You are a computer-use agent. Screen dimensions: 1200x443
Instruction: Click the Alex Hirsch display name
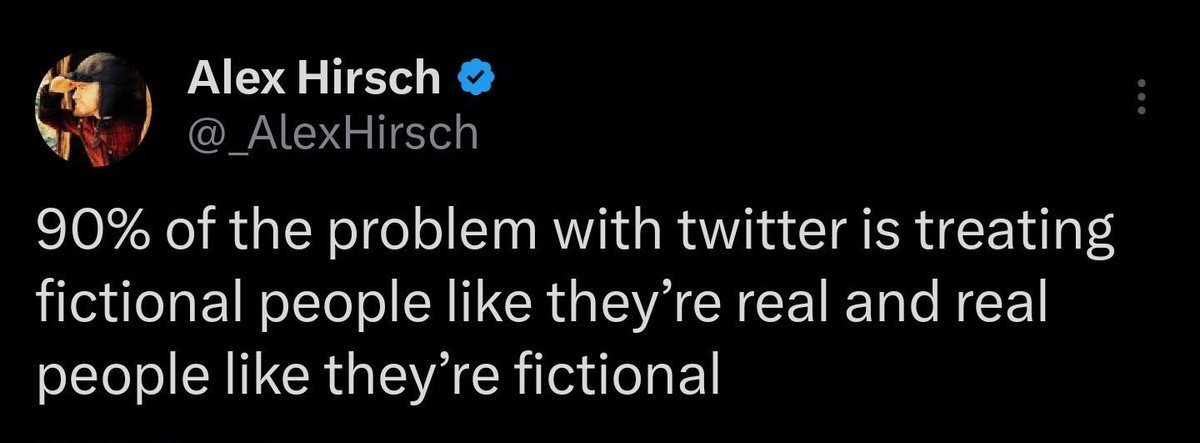[313, 78]
